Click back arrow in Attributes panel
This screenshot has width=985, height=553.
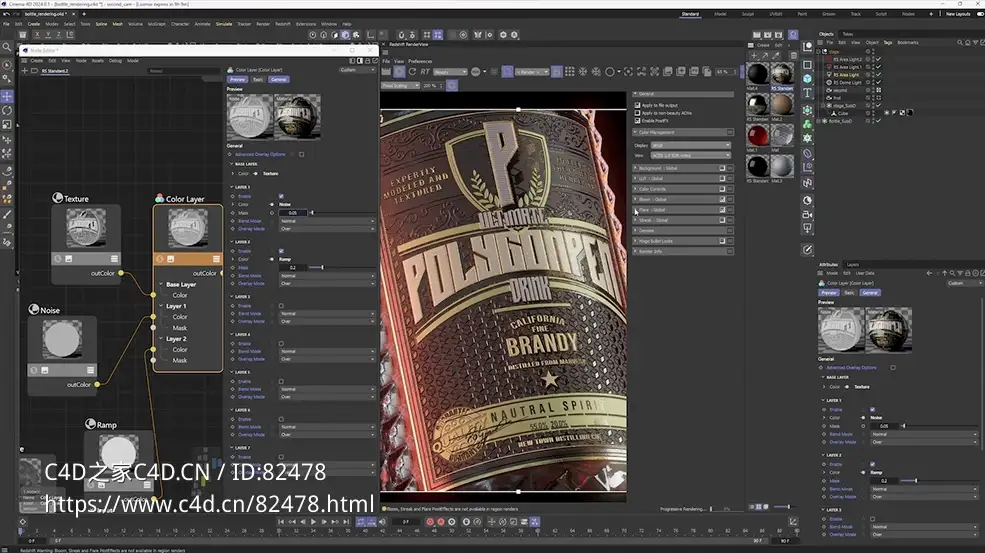tap(929, 273)
